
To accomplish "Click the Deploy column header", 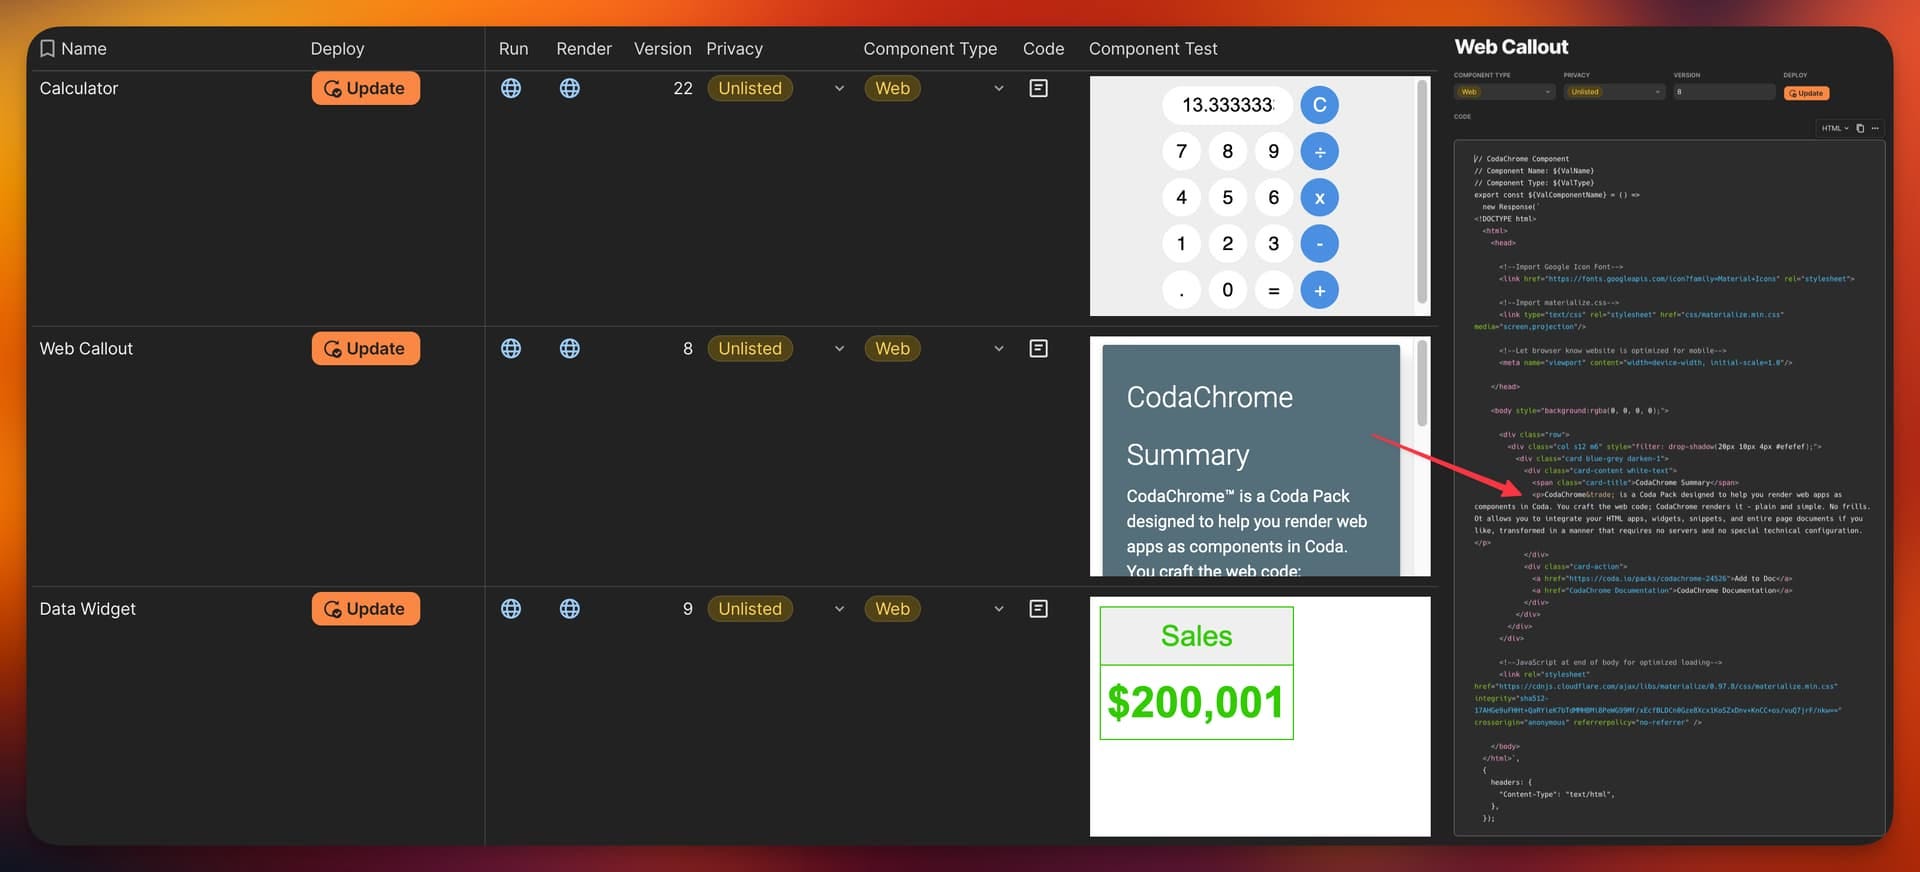I will point(337,48).
